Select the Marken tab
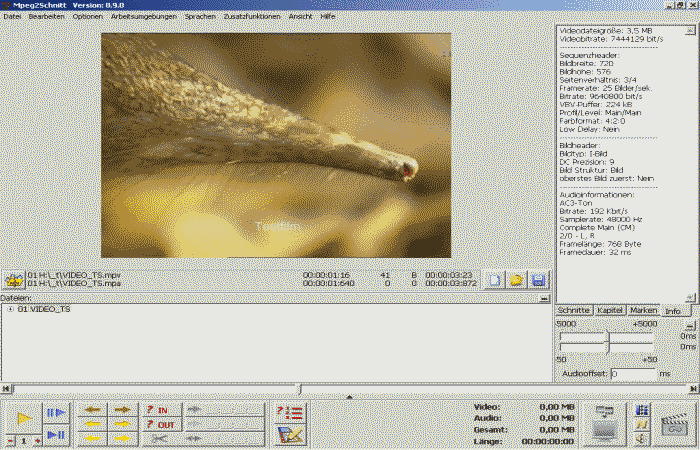The height and width of the screenshot is (450, 700). coord(643,310)
